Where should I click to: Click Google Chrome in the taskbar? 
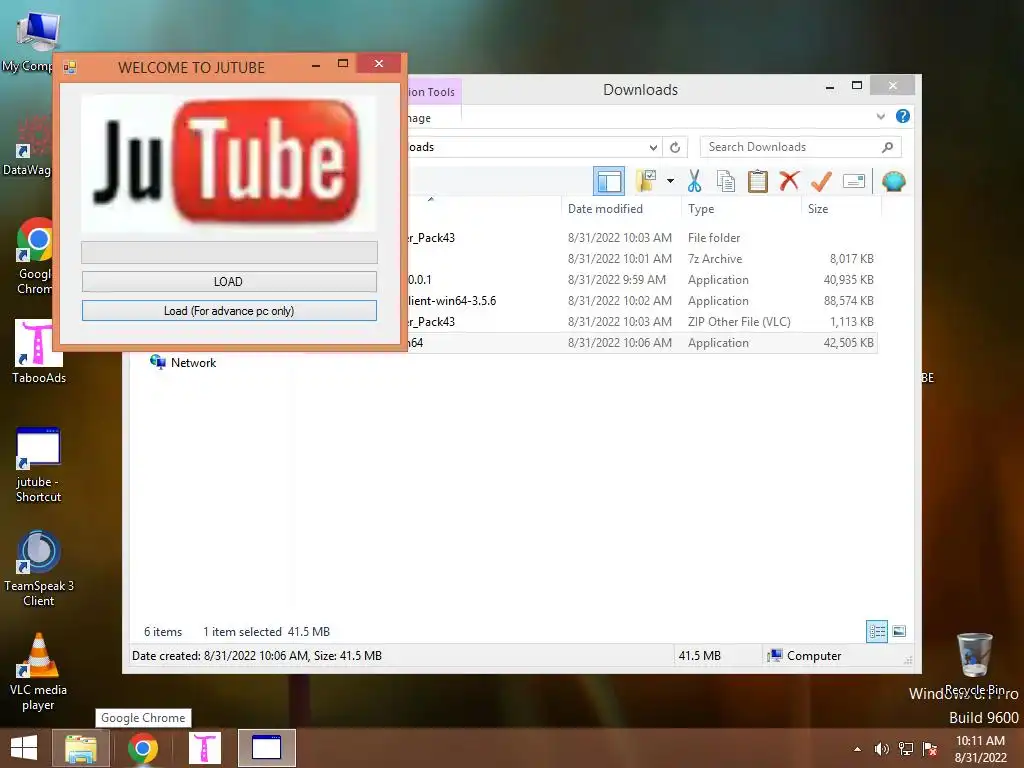[x=142, y=748]
